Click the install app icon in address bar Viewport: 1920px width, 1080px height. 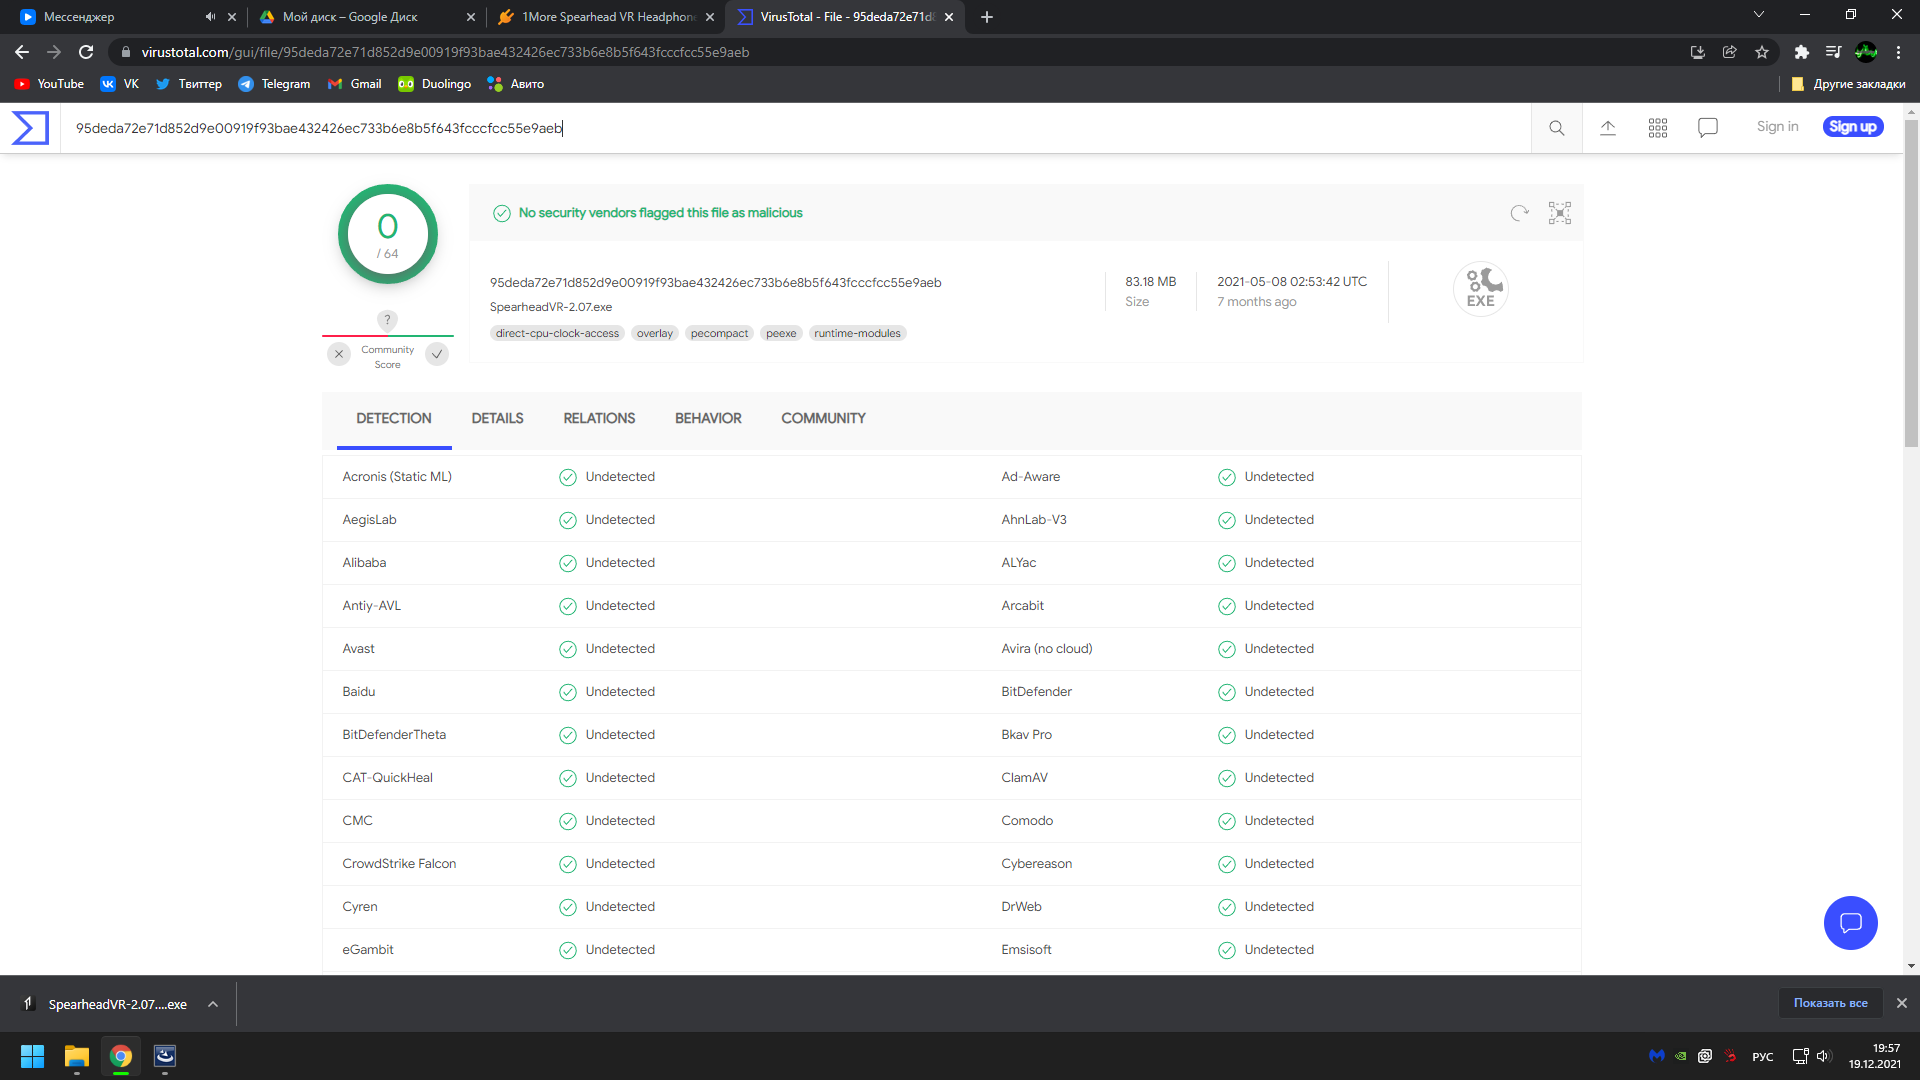click(x=1698, y=52)
